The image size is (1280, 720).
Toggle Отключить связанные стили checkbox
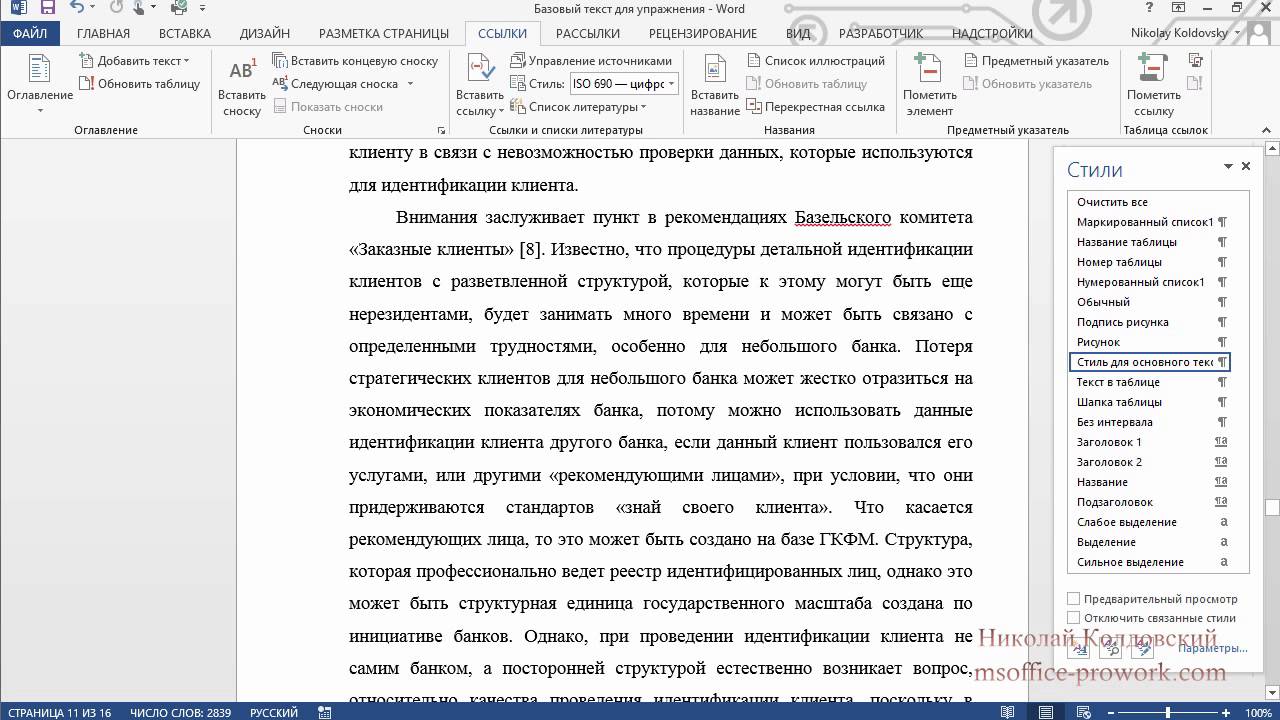(1074, 618)
